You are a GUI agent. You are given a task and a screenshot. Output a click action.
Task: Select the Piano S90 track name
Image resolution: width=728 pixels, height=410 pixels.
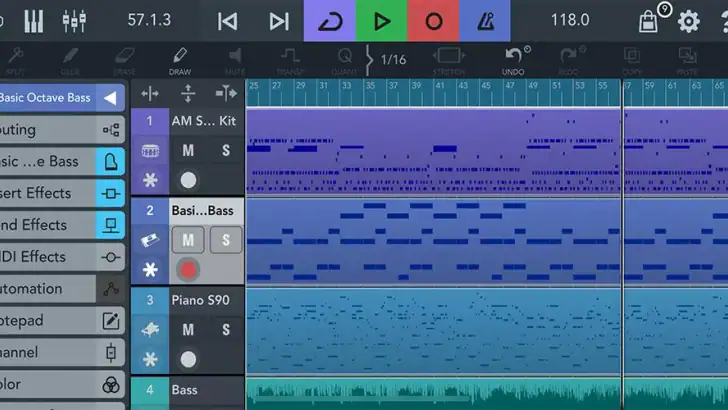(x=201, y=300)
